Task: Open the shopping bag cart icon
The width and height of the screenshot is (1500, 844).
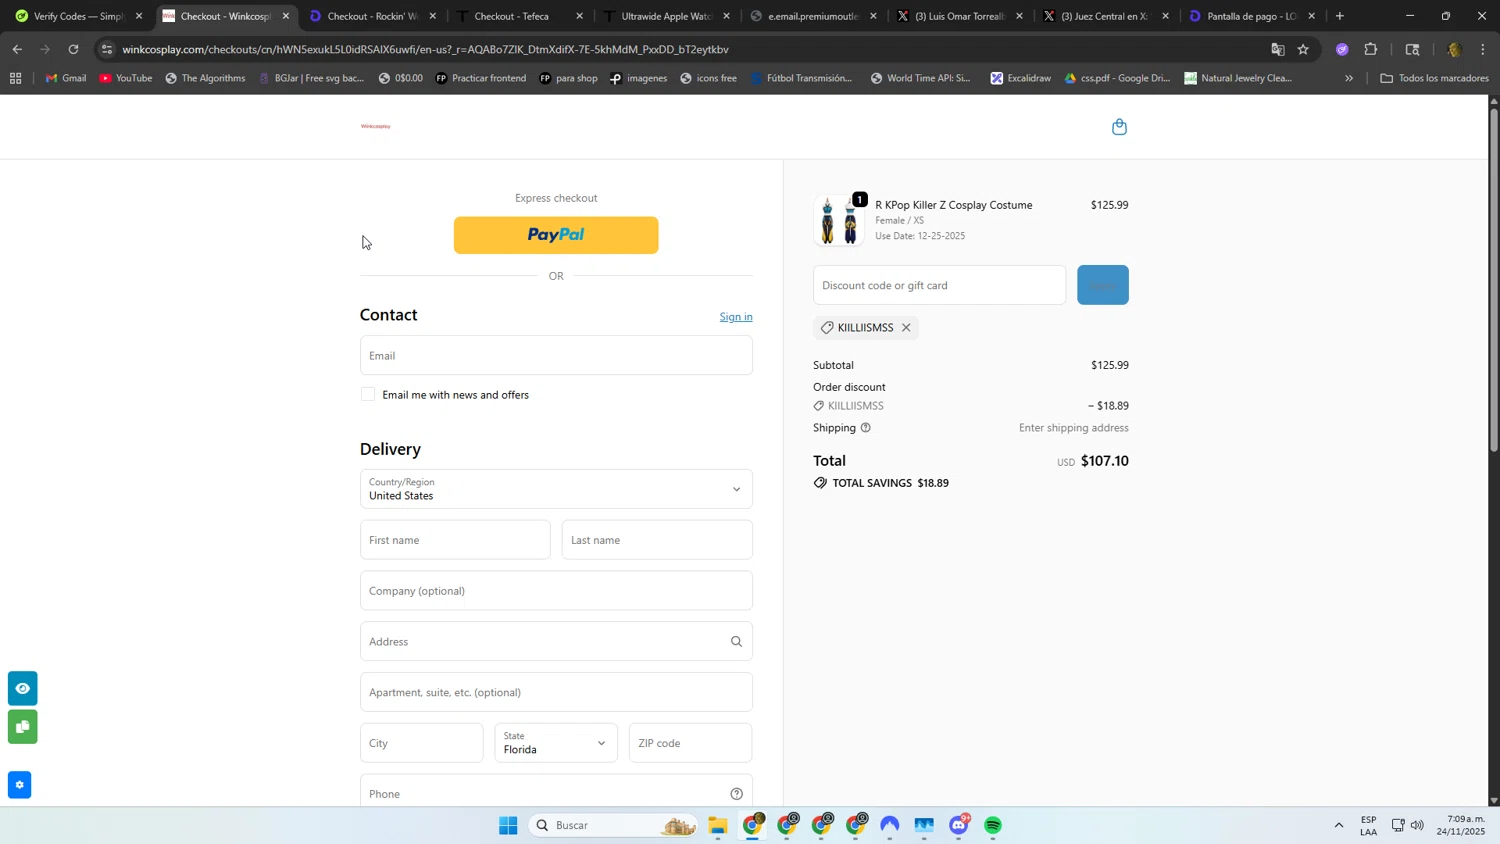Action: (1119, 127)
